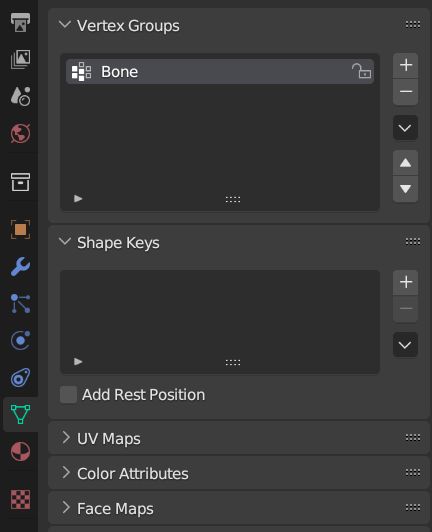Screen dimensions: 432x532
Task: Open the Object properties tab
Action: point(20,229)
